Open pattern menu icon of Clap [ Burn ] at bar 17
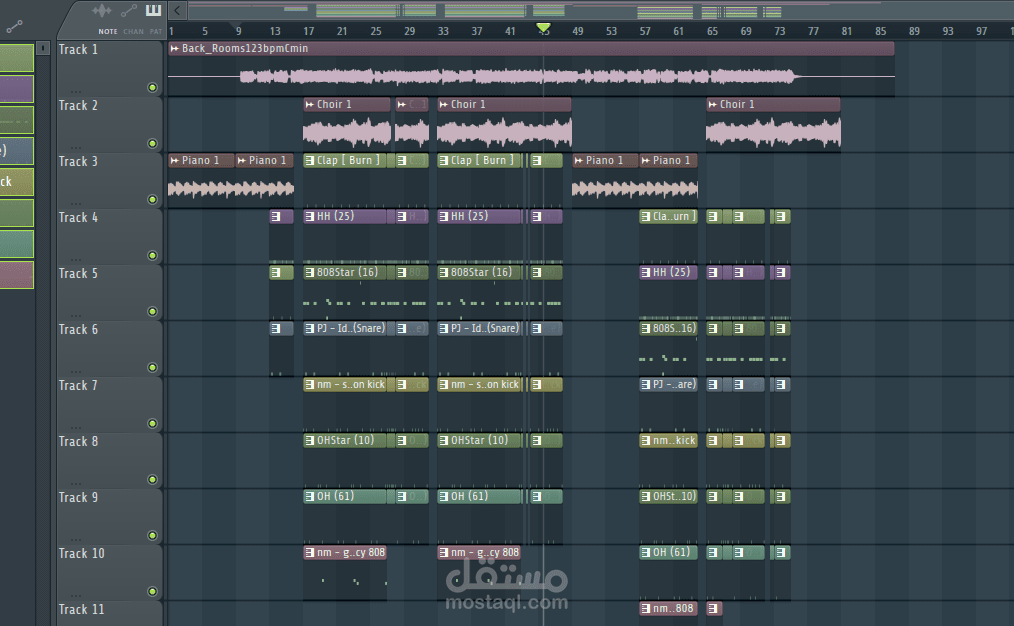This screenshot has height=626, width=1014. (310, 160)
